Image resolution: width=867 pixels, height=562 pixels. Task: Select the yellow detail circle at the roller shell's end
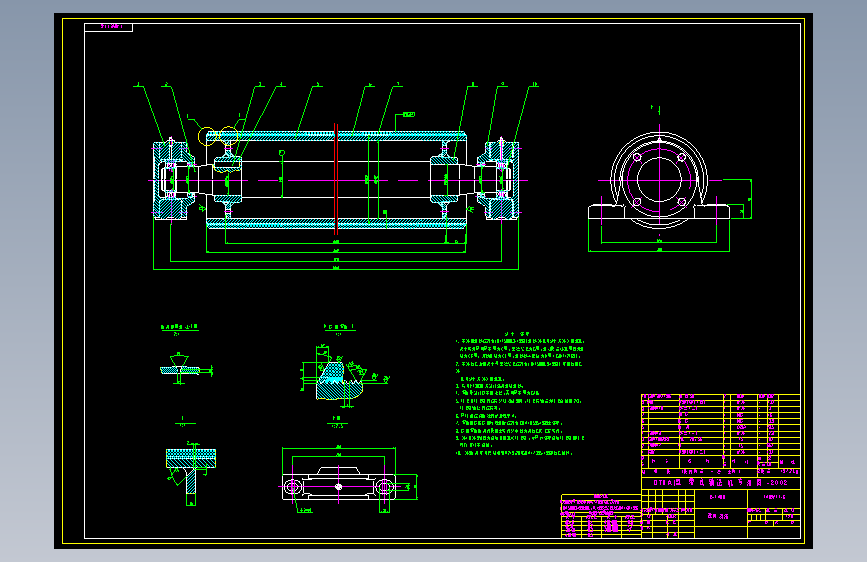click(x=207, y=136)
